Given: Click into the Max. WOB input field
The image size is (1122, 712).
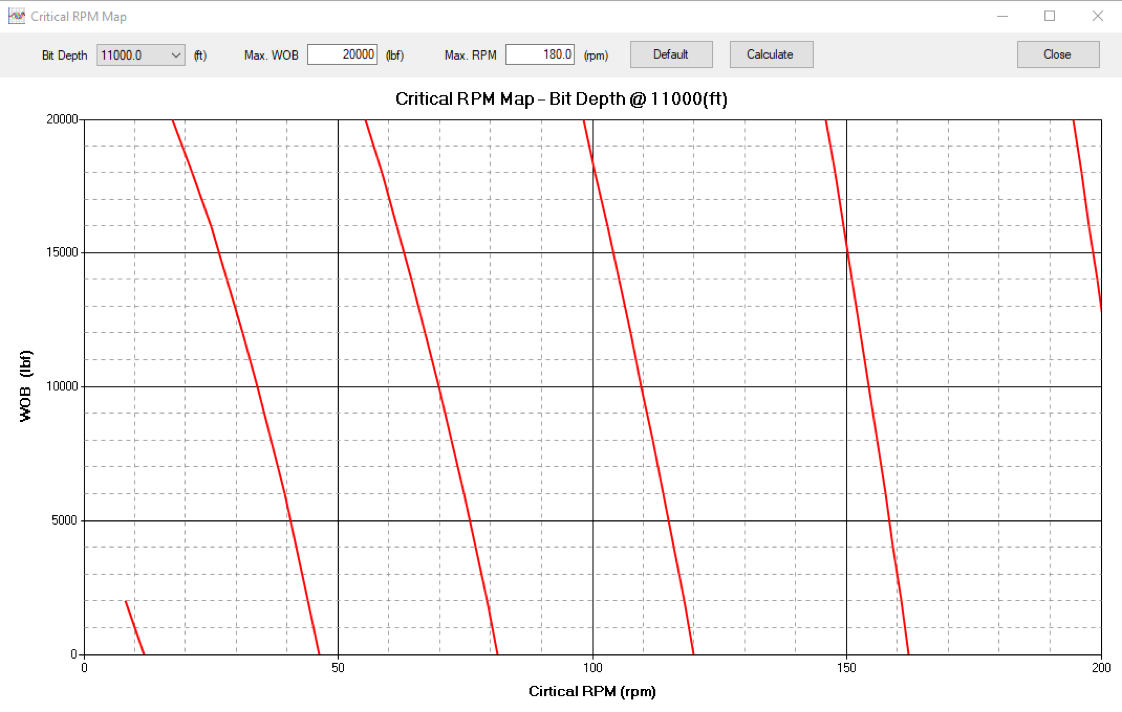Looking at the screenshot, I should point(342,55).
